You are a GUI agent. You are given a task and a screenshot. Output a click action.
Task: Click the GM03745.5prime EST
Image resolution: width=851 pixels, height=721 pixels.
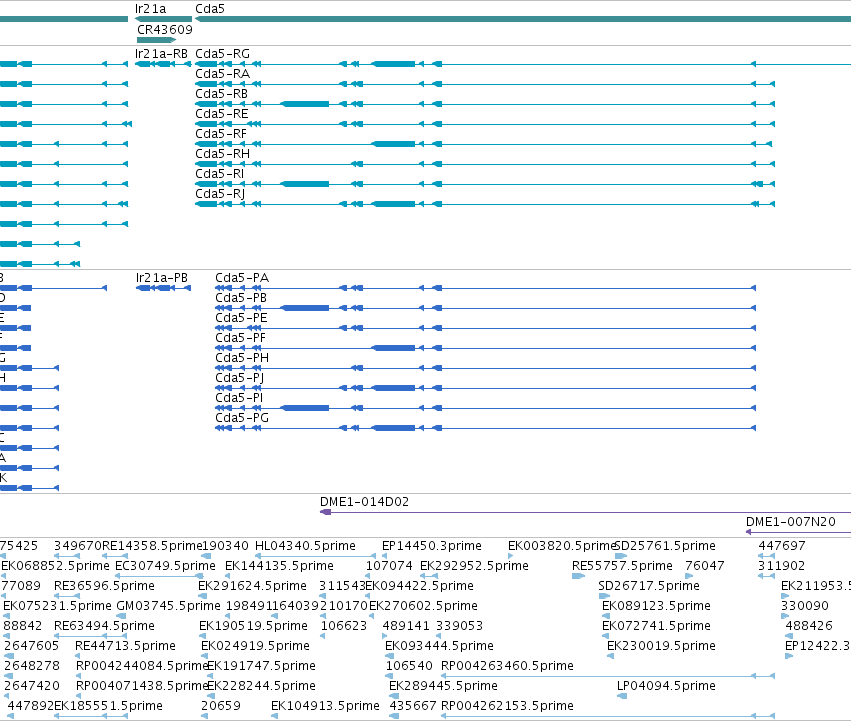pos(122,616)
